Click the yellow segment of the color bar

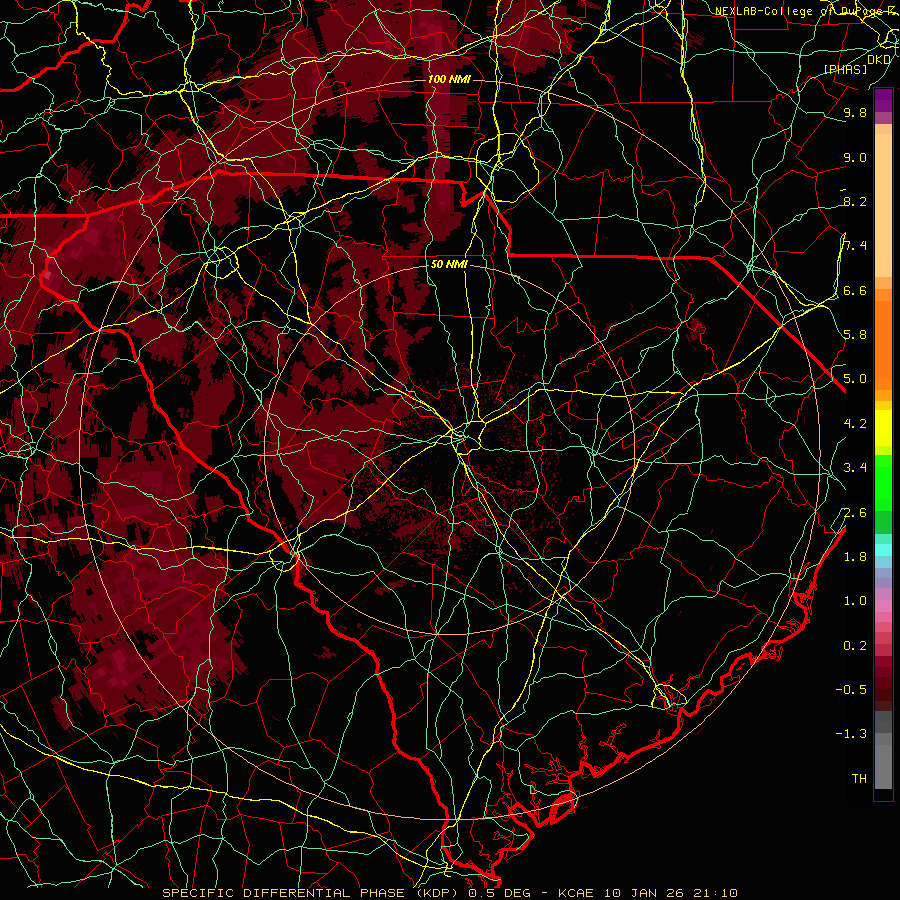pyautogui.click(x=883, y=428)
